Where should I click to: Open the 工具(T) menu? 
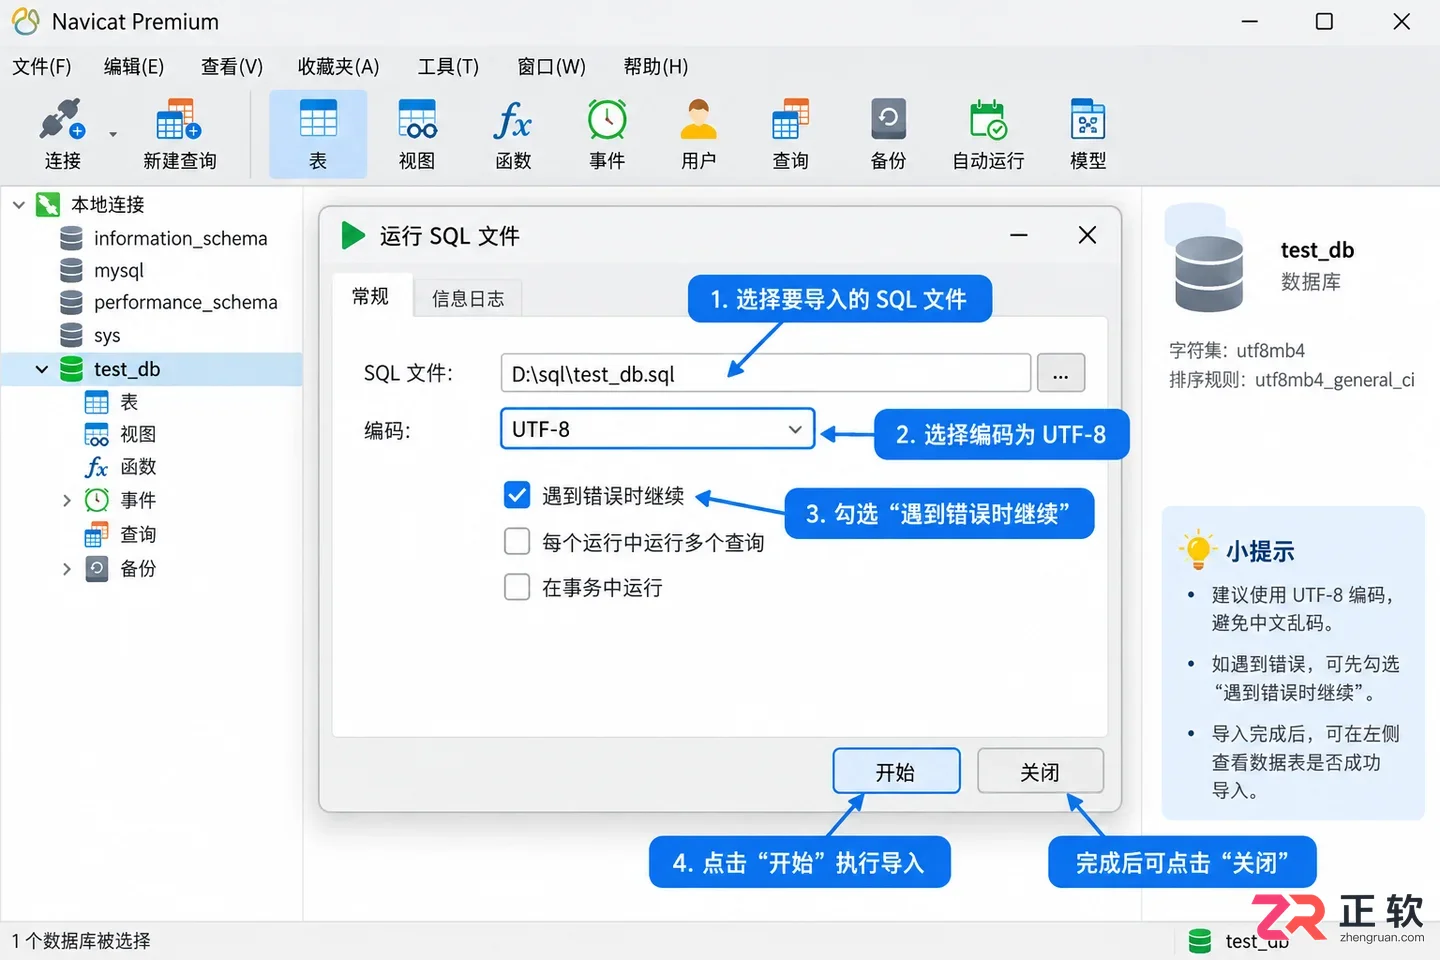(448, 67)
